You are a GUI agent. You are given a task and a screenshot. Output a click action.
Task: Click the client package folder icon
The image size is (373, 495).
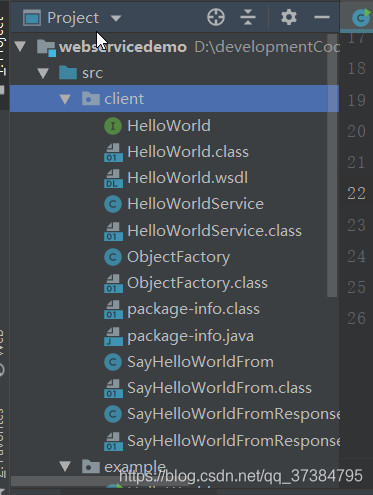pyautogui.click(x=91, y=99)
